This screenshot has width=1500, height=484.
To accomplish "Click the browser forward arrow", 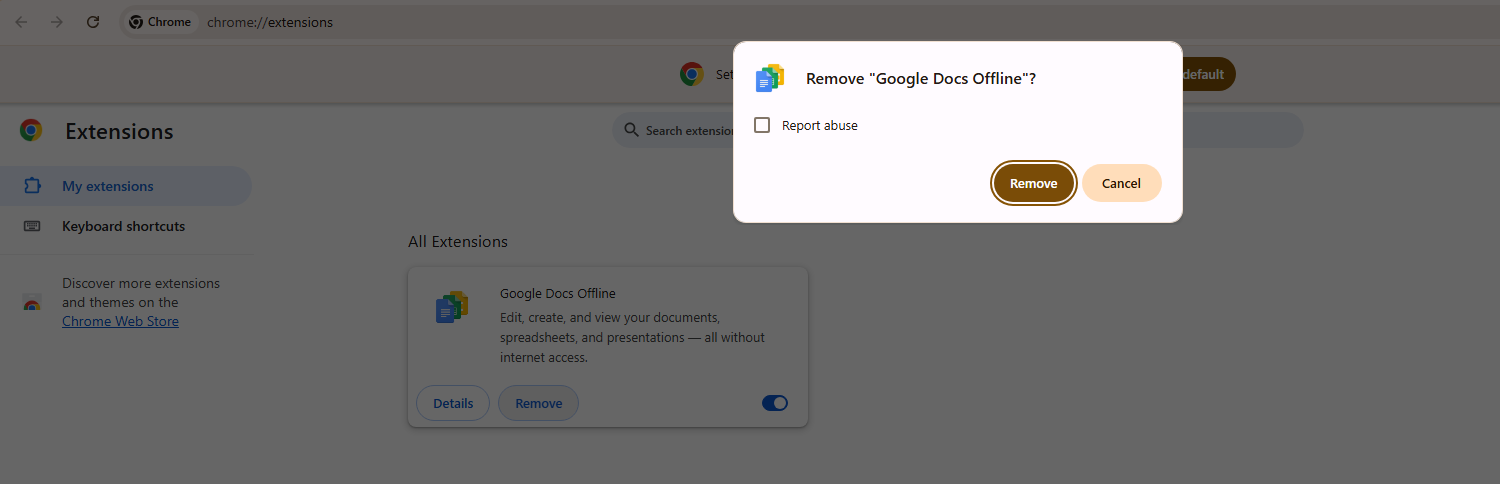I will 57,22.
